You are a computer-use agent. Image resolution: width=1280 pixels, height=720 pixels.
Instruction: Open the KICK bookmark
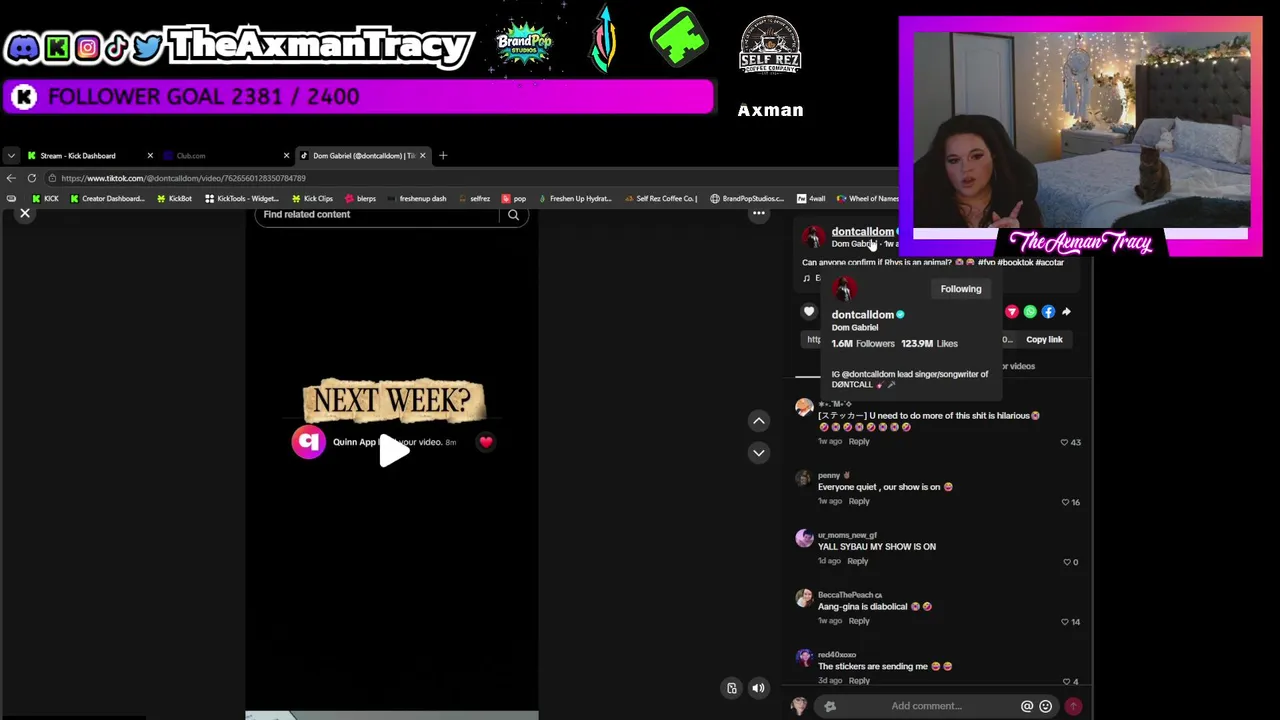click(x=45, y=199)
